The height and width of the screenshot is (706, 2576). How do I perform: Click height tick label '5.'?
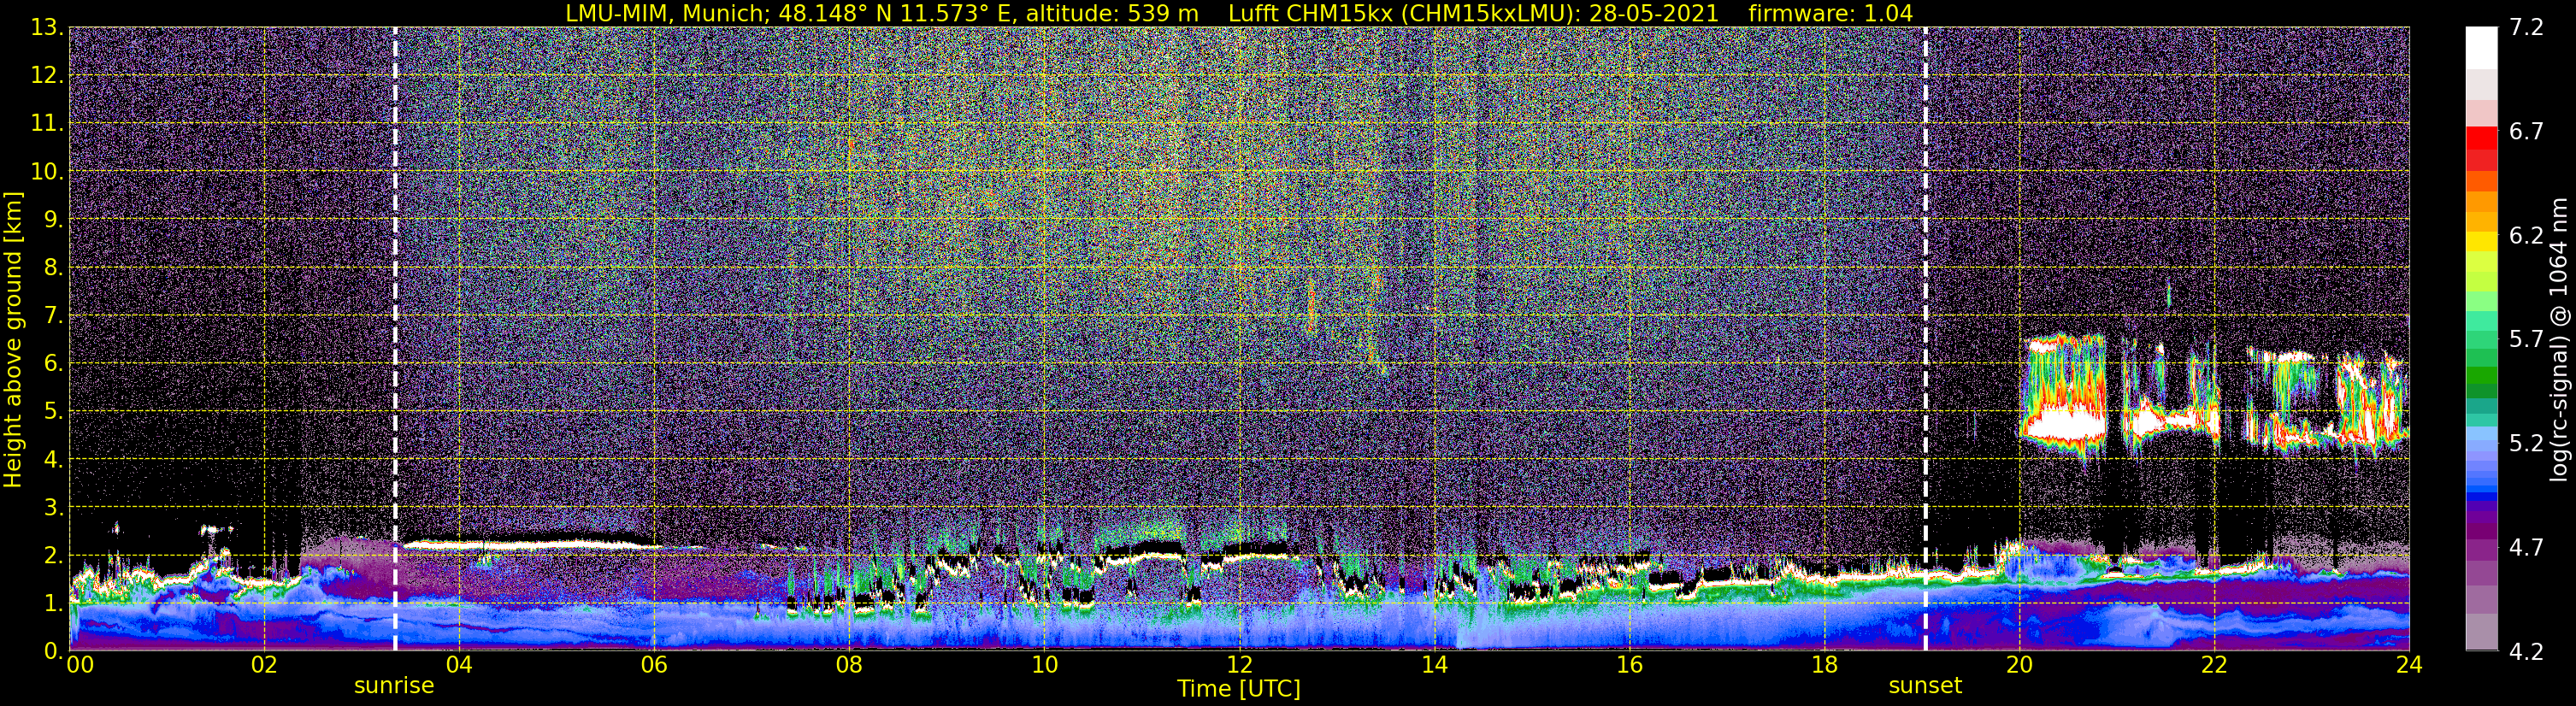pyautogui.click(x=53, y=411)
